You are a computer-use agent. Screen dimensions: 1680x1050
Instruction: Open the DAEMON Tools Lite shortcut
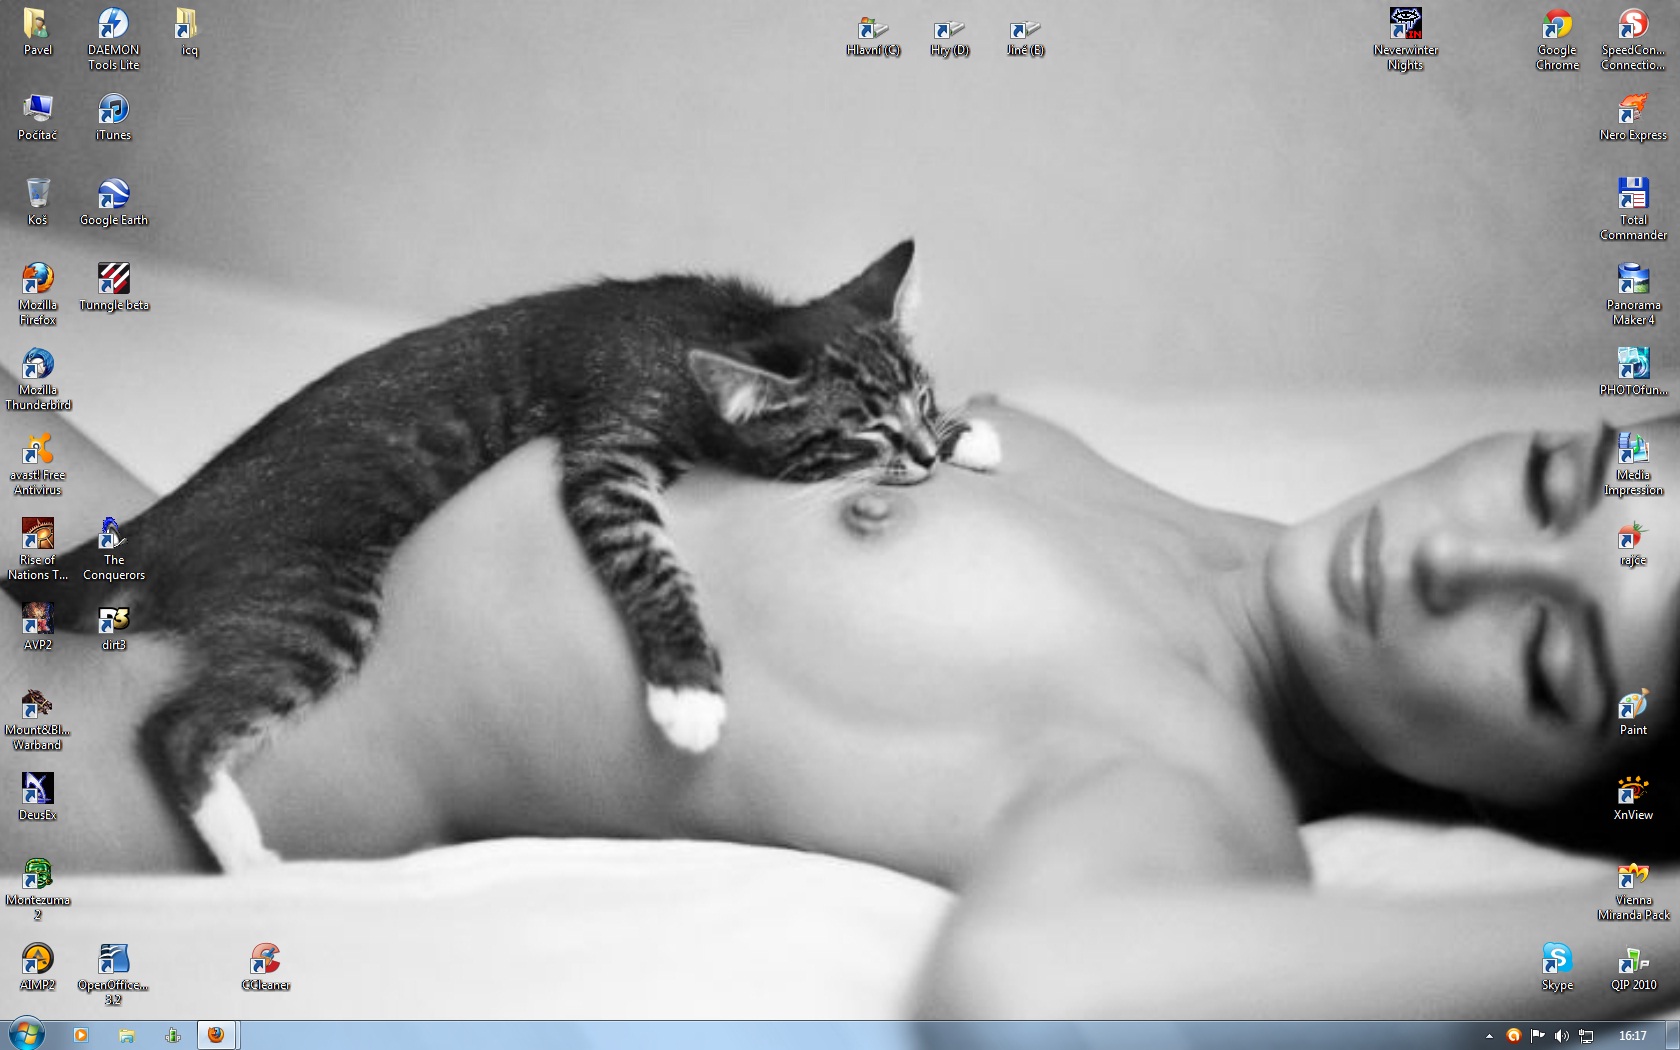coord(113,25)
